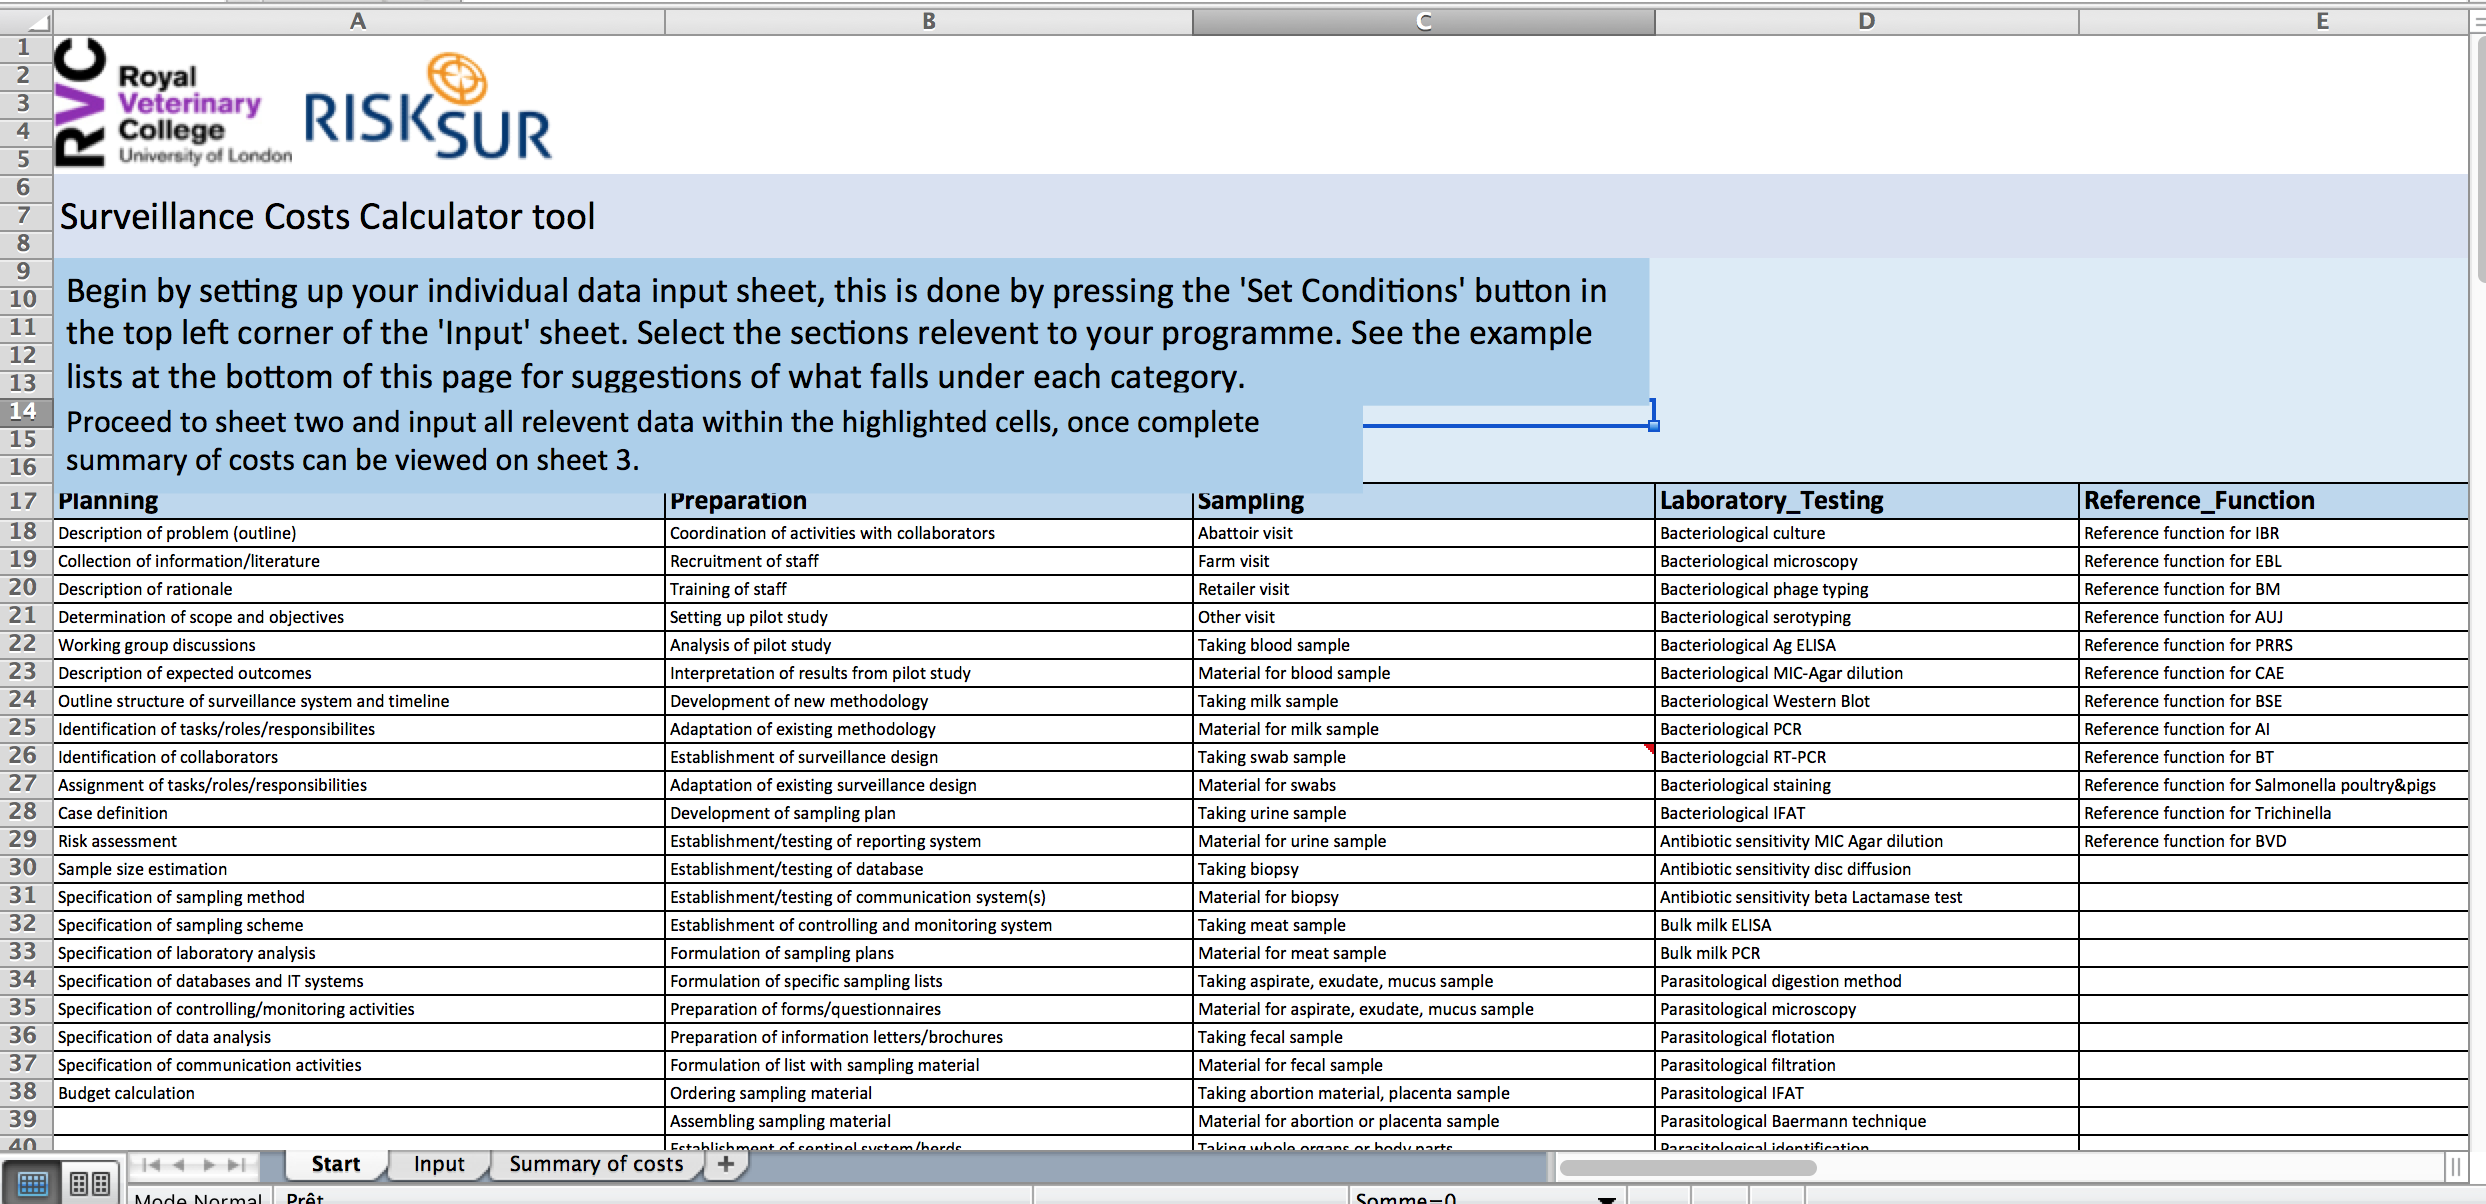
Task: Select cell 'Training of staff'
Action: tap(929, 589)
